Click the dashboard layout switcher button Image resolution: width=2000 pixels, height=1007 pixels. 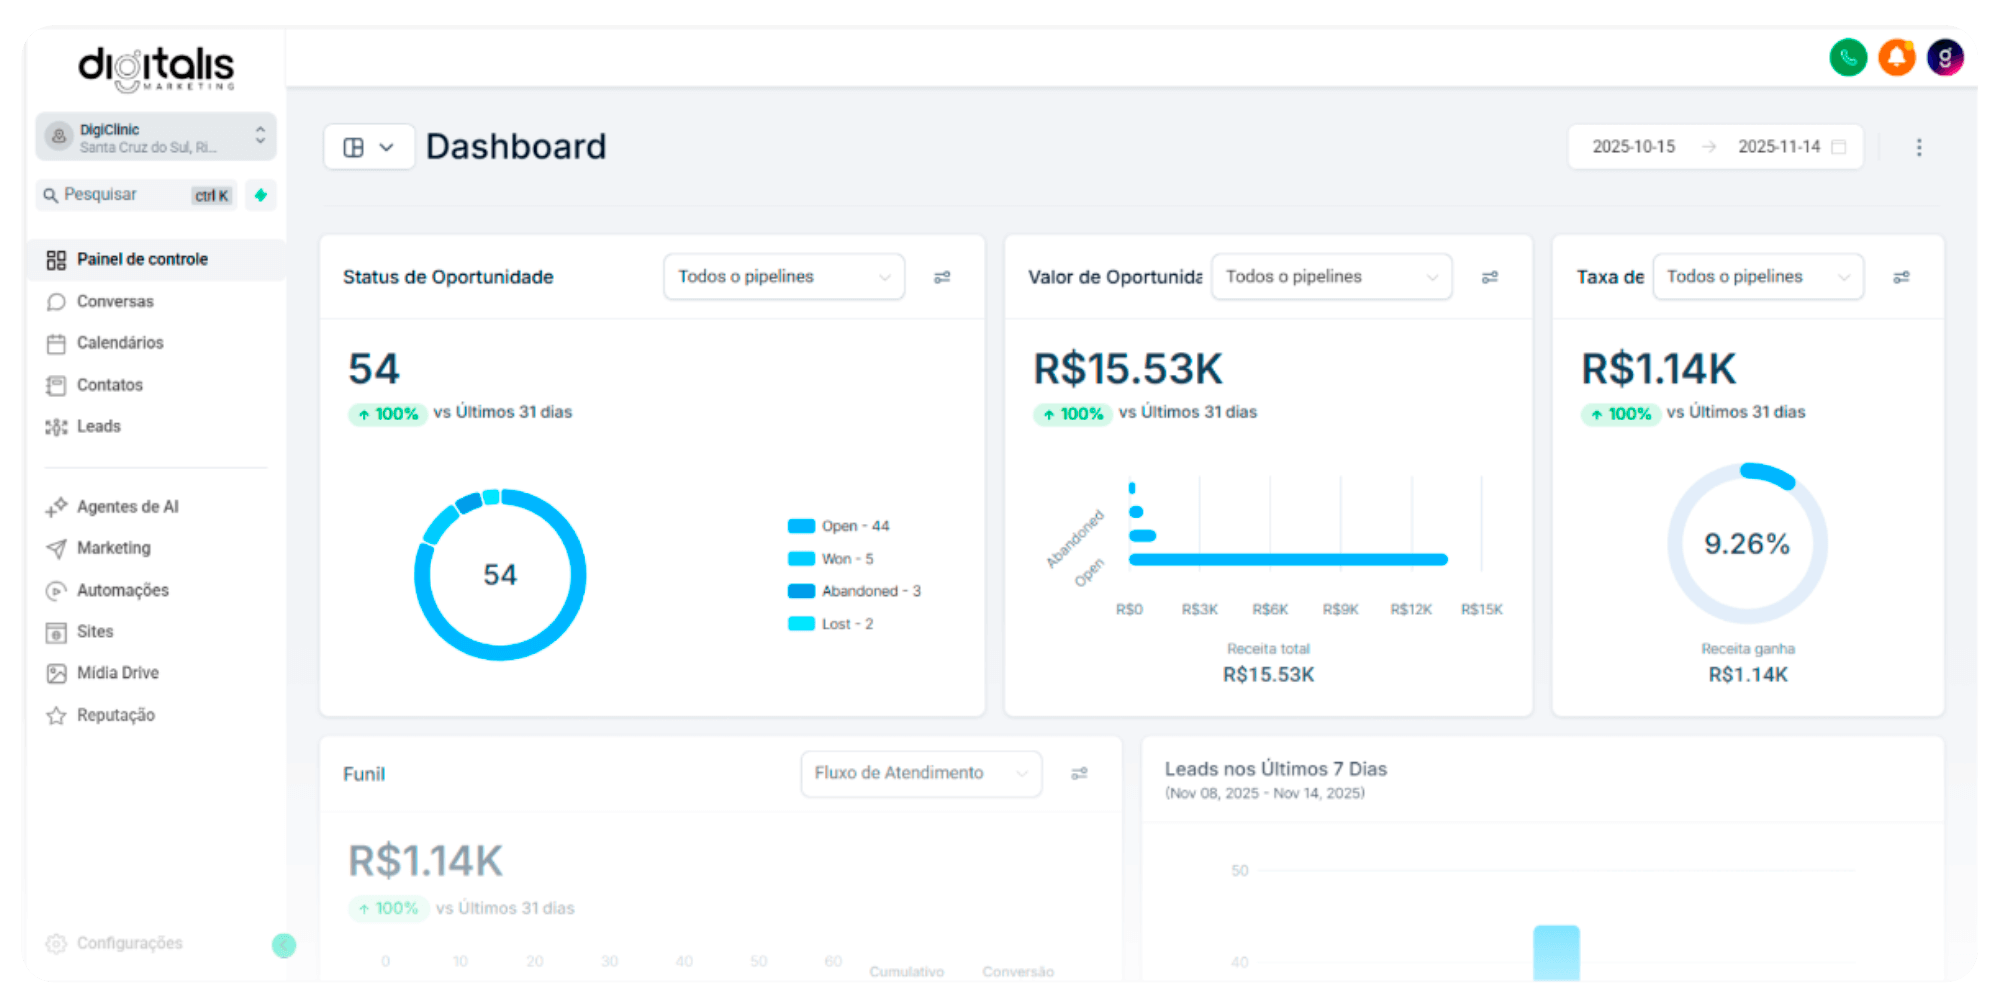(x=368, y=148)
